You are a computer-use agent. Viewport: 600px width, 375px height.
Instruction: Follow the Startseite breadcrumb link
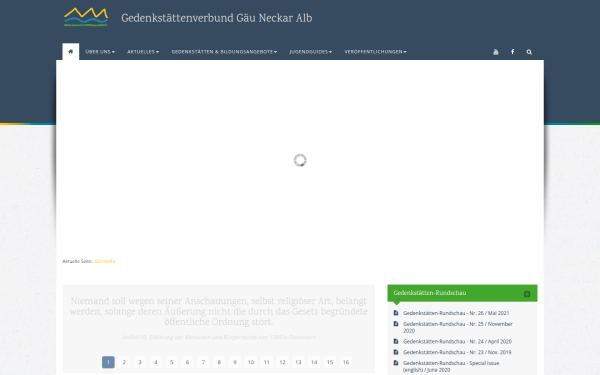pos(105,261)
